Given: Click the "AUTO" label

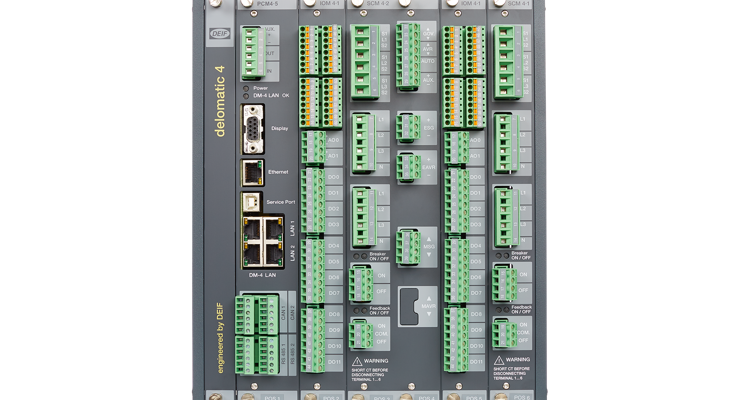Looking at the screenshot, I should (x=428, y=61).
